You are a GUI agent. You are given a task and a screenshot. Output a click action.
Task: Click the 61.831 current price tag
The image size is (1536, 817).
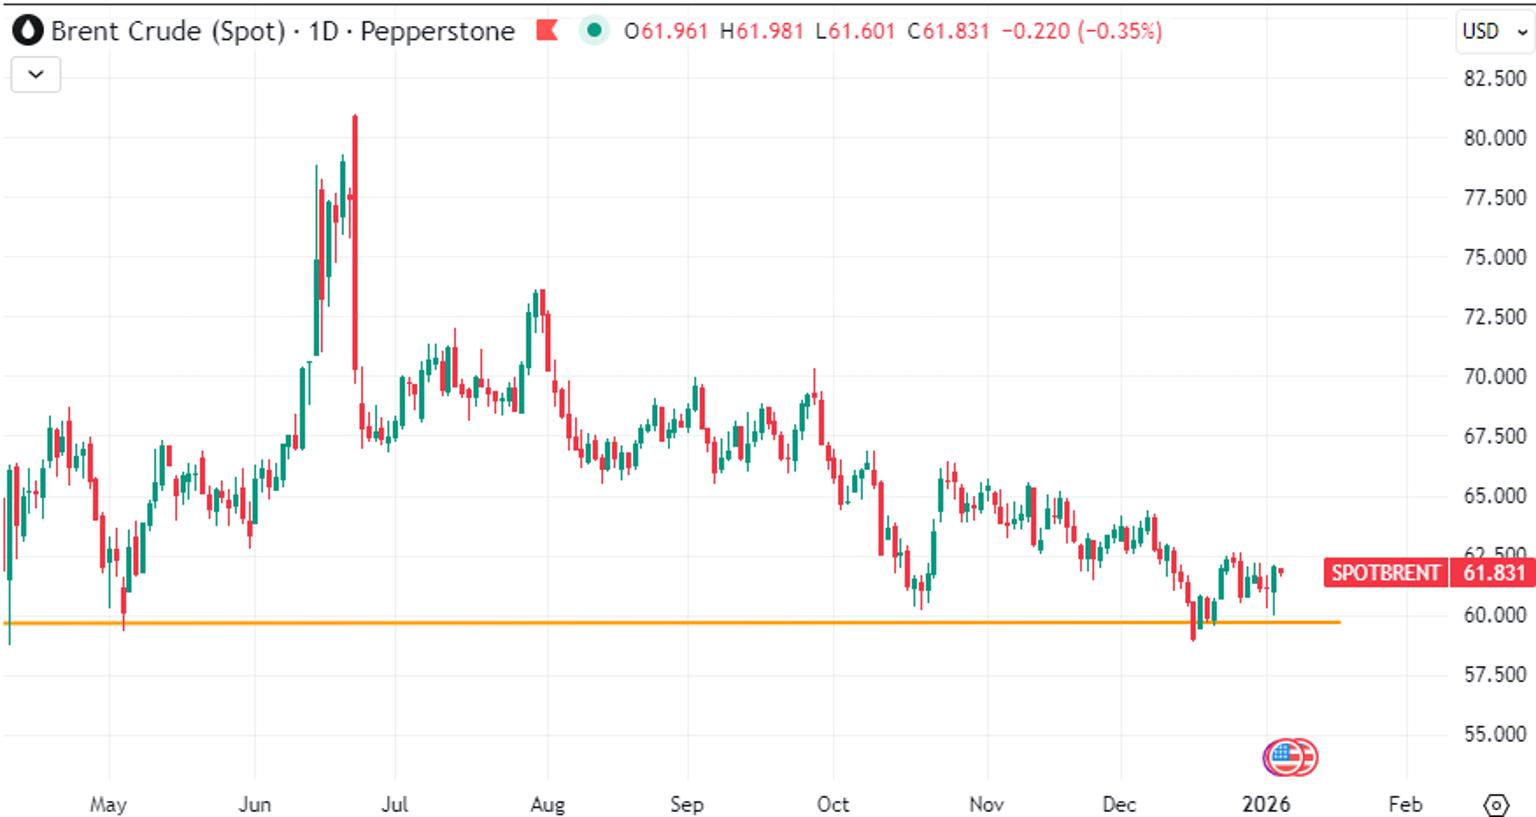click(x=1493, y=573)
